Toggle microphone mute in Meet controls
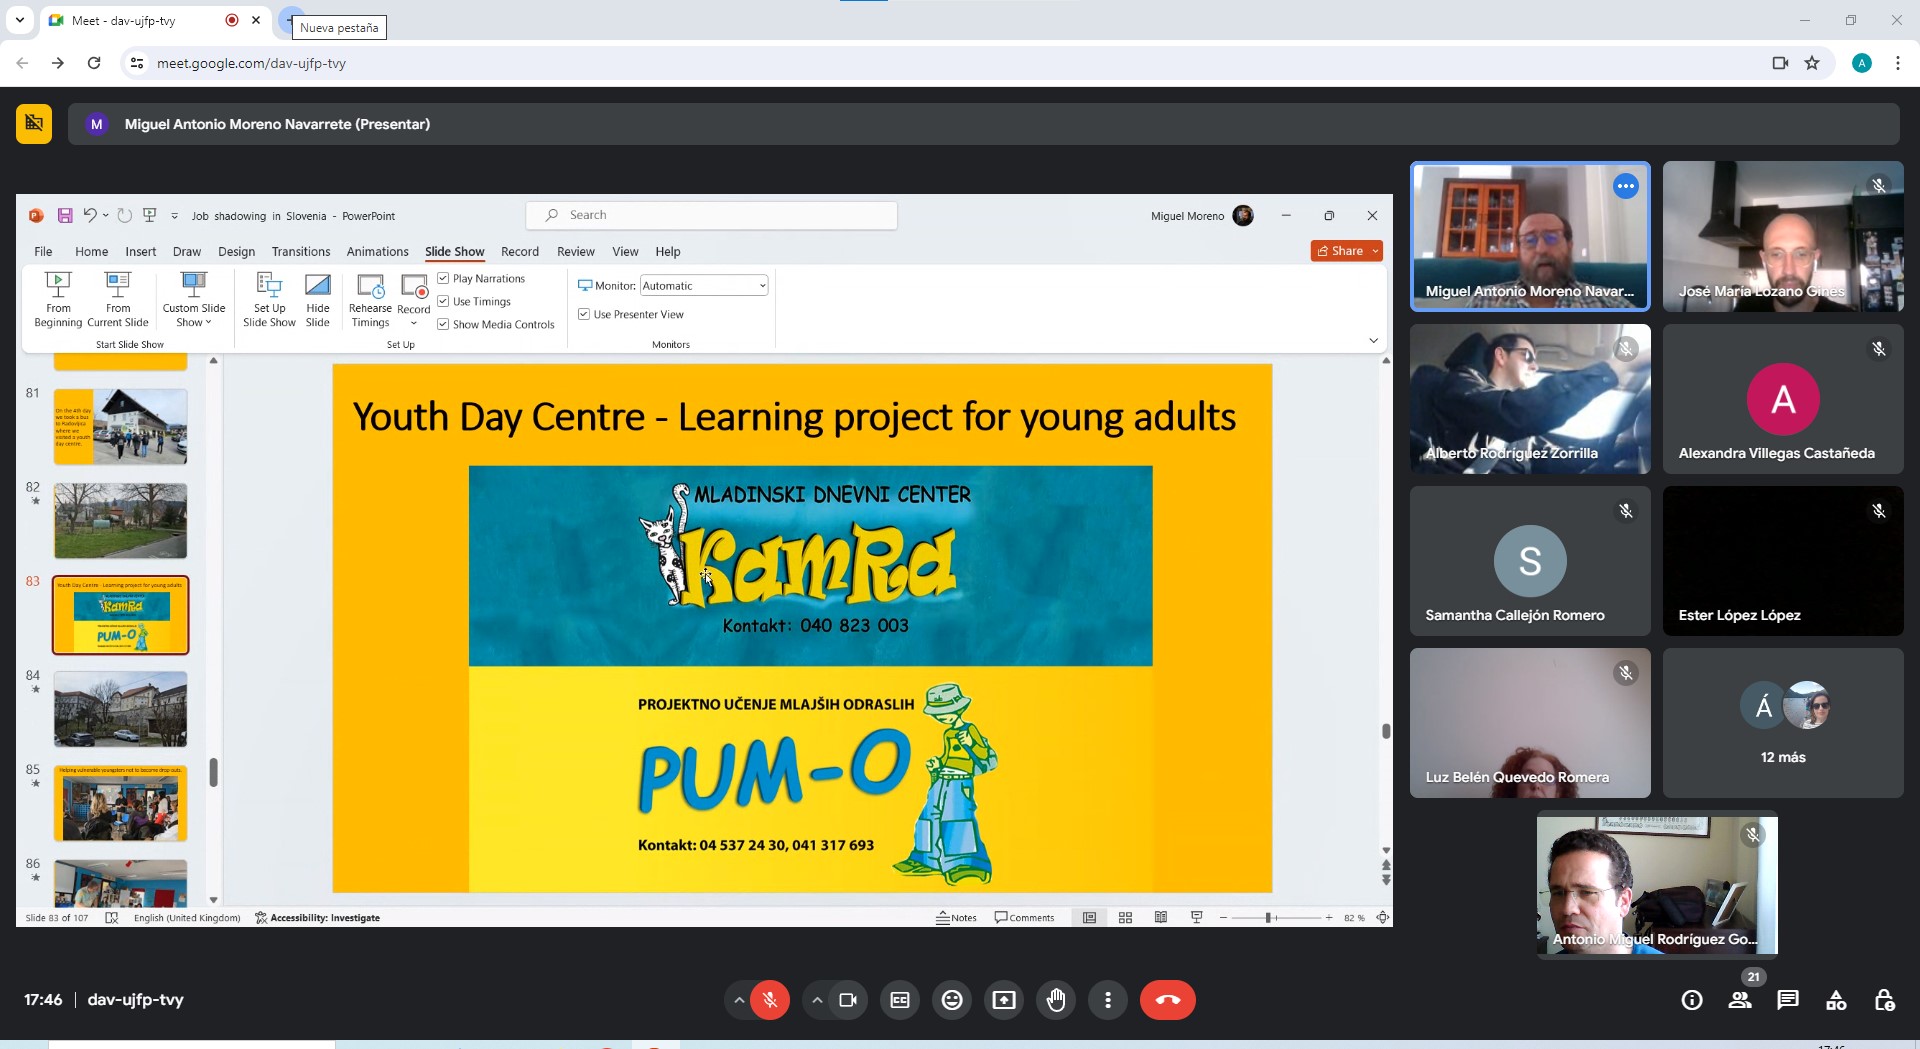This screenshot has height=1049, width=1920. [x=770, y=1000]
